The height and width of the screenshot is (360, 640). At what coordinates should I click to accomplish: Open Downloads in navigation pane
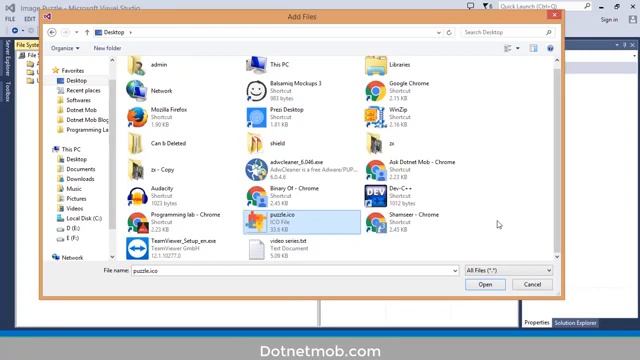80,179
